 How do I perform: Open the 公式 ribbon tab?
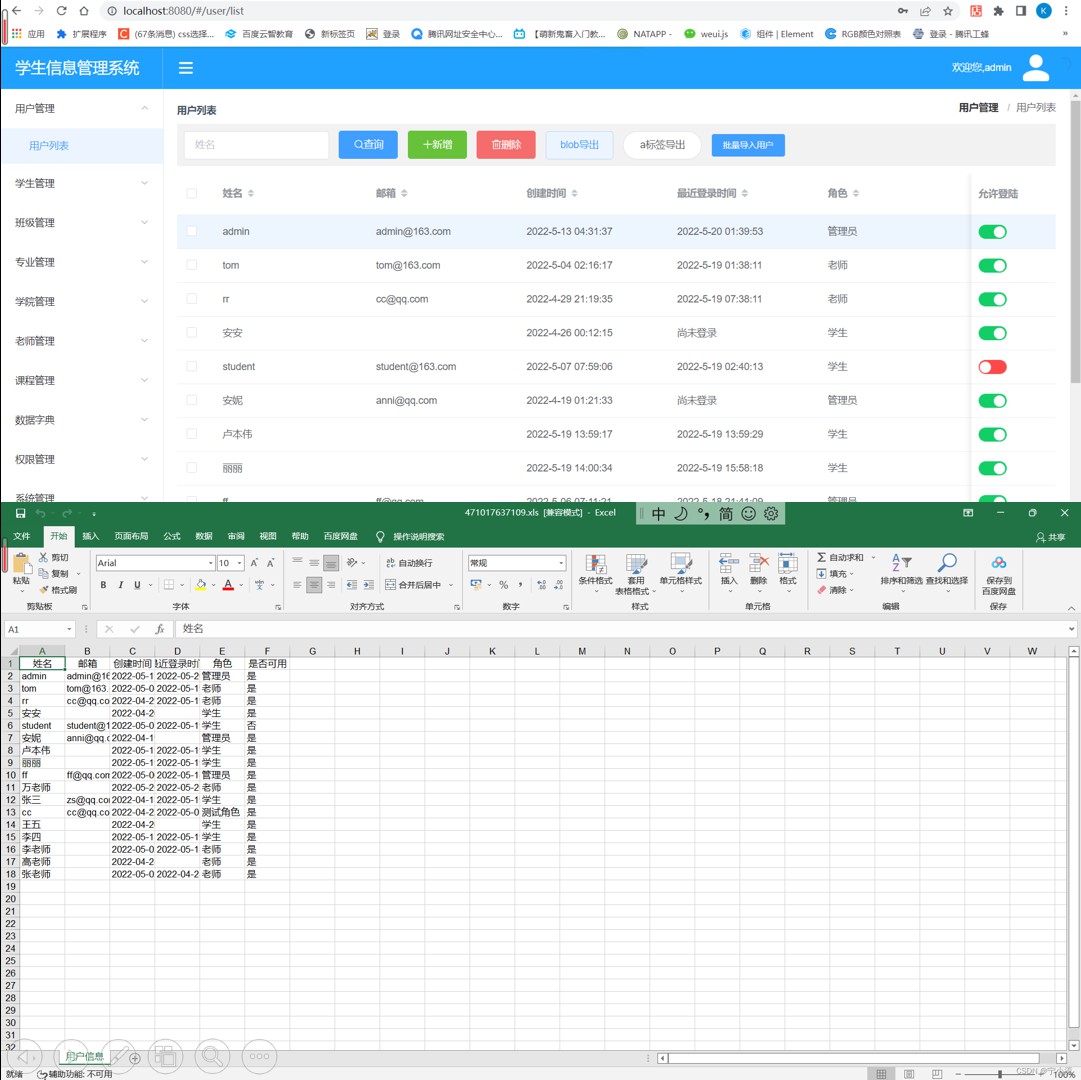[172, 537]
